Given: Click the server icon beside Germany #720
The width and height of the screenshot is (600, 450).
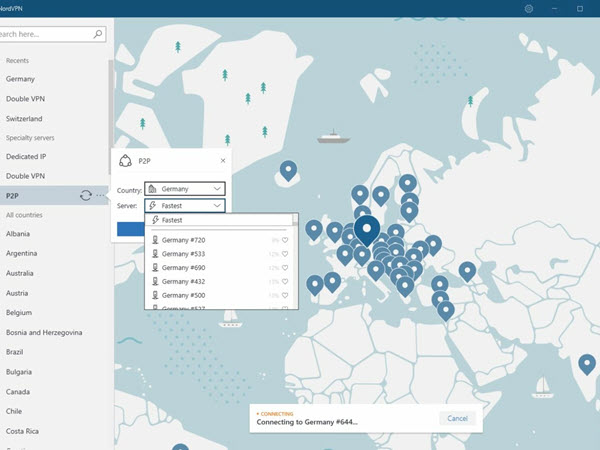Looking at the screenshot, I should (x=155, y=240).
